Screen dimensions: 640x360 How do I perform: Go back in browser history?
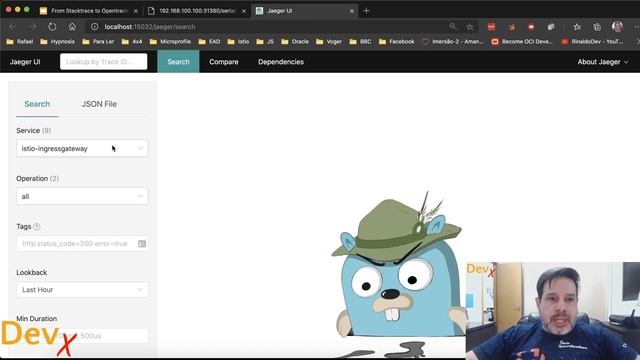pyautogui.click(x=12, y=27)
